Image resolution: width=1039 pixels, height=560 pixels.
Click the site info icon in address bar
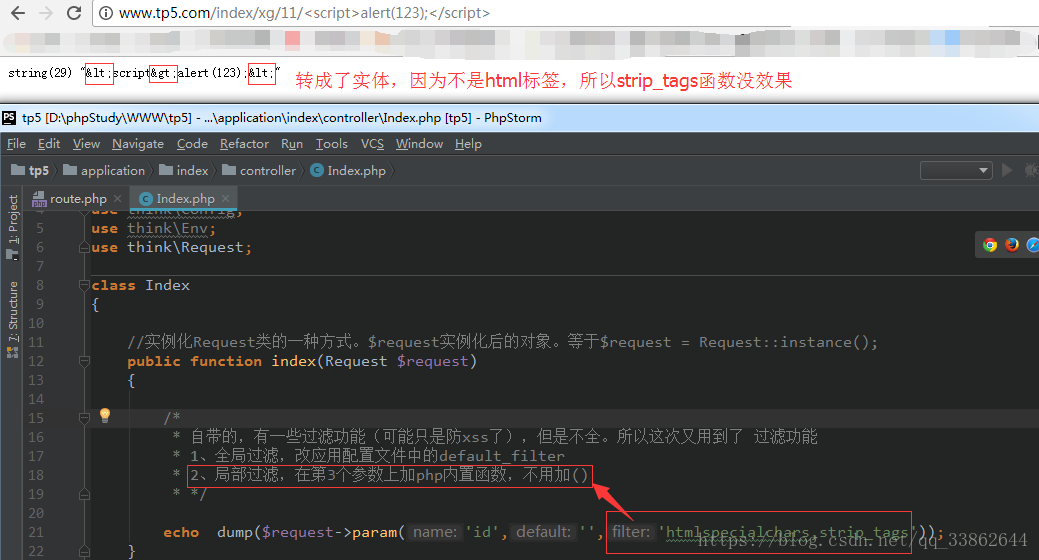tap(106, 13)
